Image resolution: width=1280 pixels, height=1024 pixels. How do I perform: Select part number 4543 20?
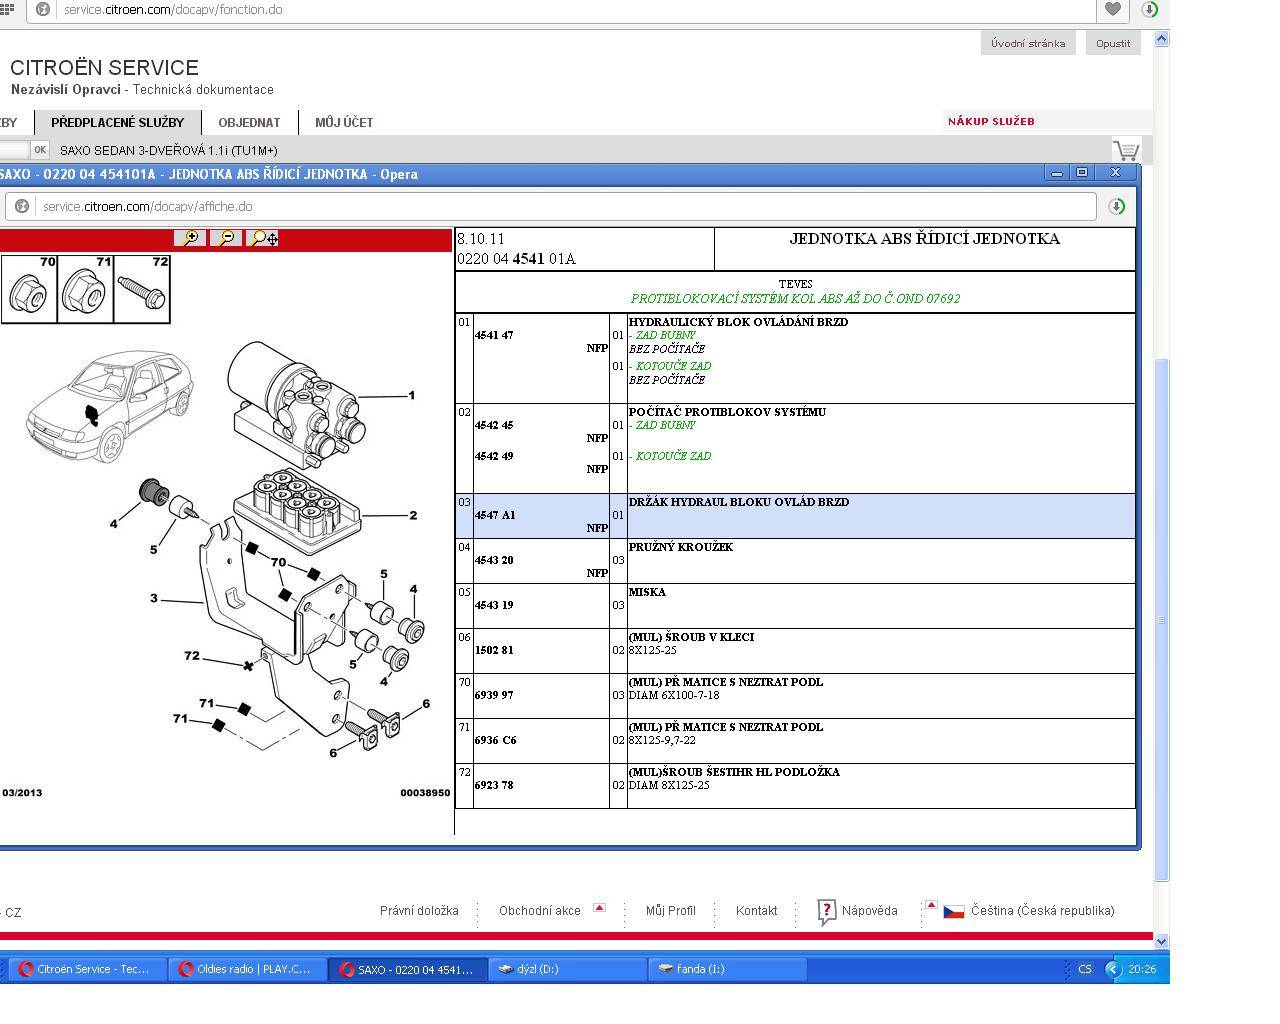tap(494, 560)
